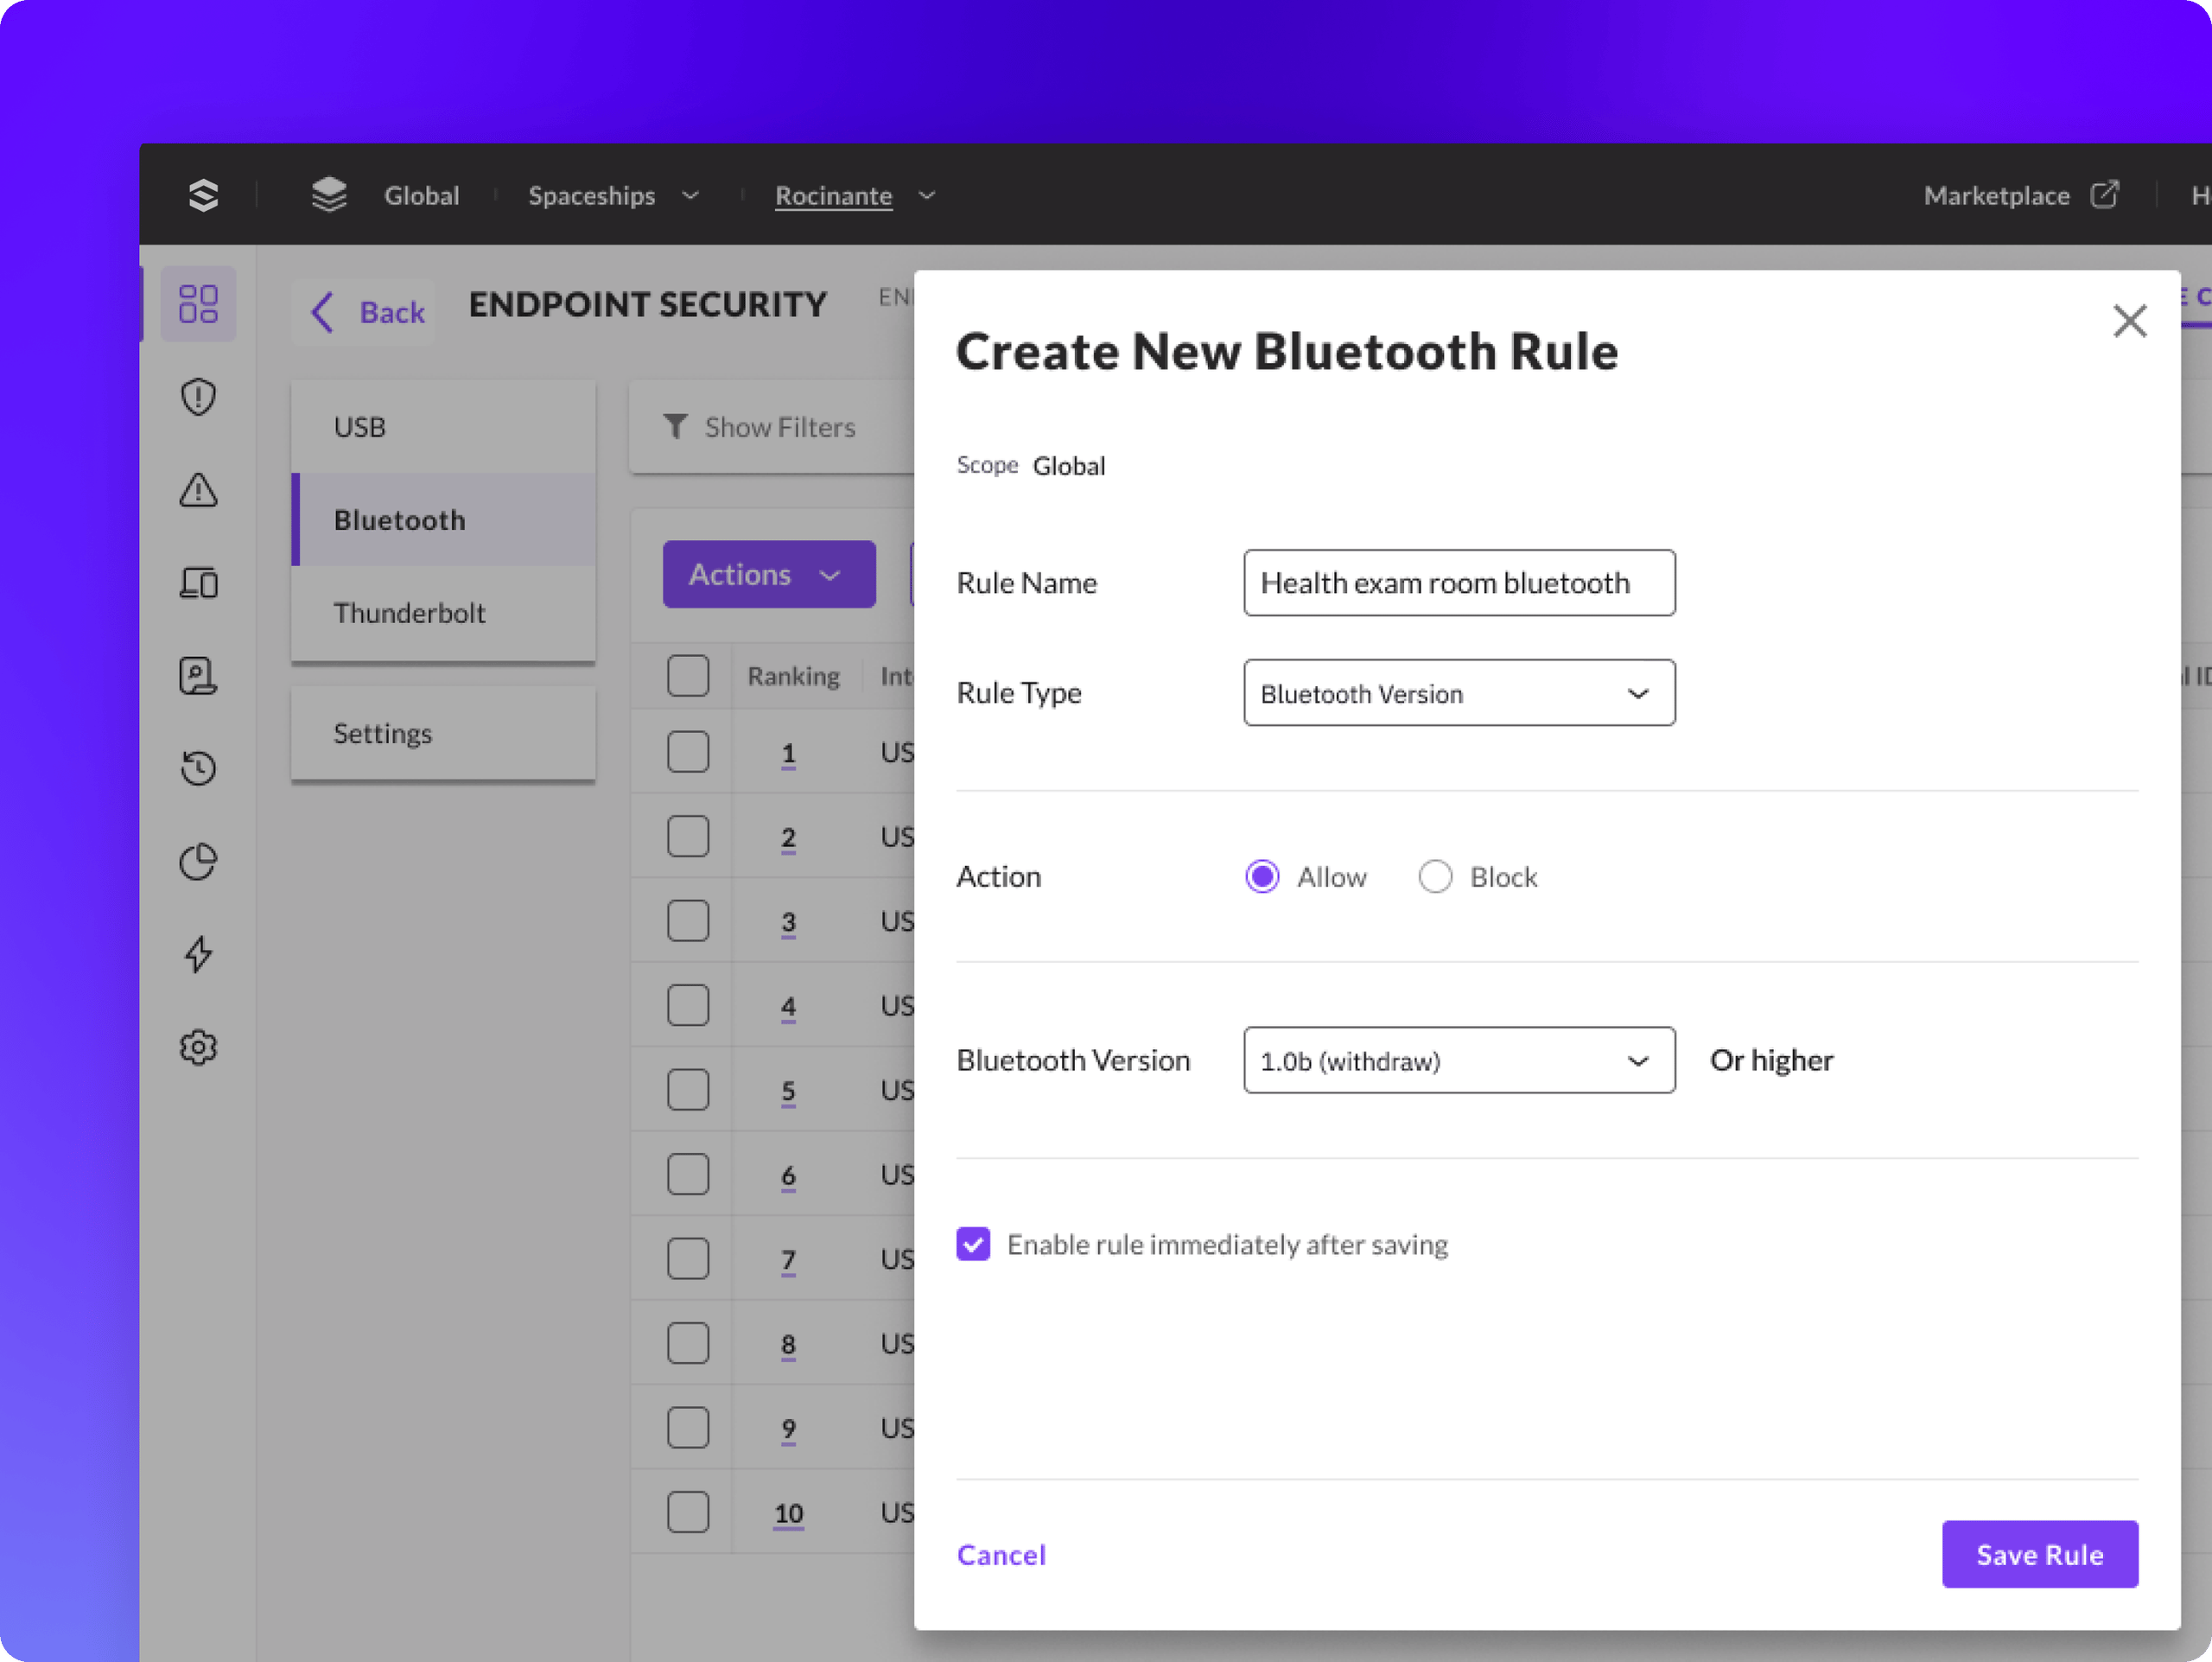
Task: Open the user badge sidebar icon
Action: click(198, 675)
